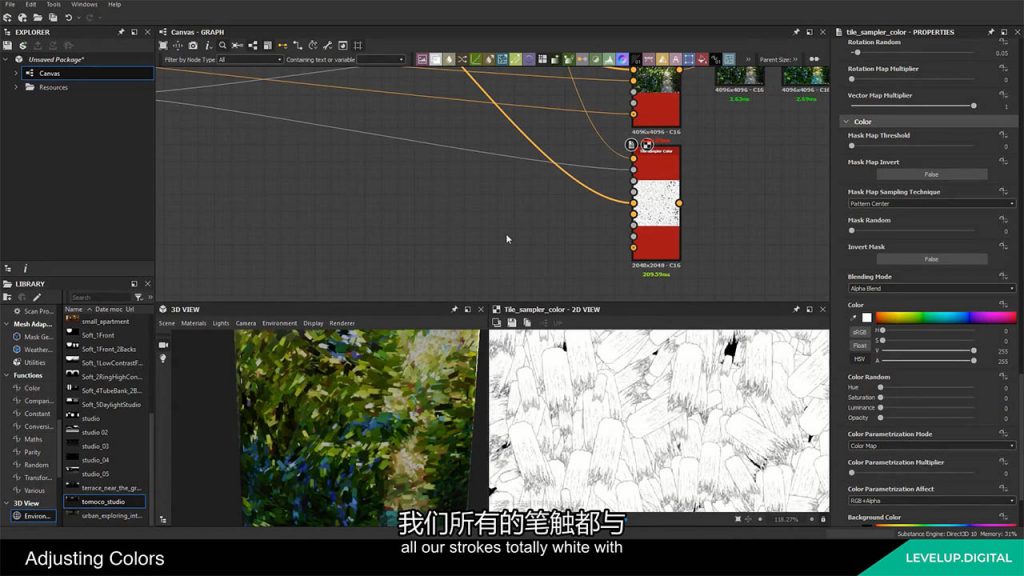This screenshot has width=1024, height=576.
Task: Select the 3D View camera icon
Action: click(x=163, y=343)
